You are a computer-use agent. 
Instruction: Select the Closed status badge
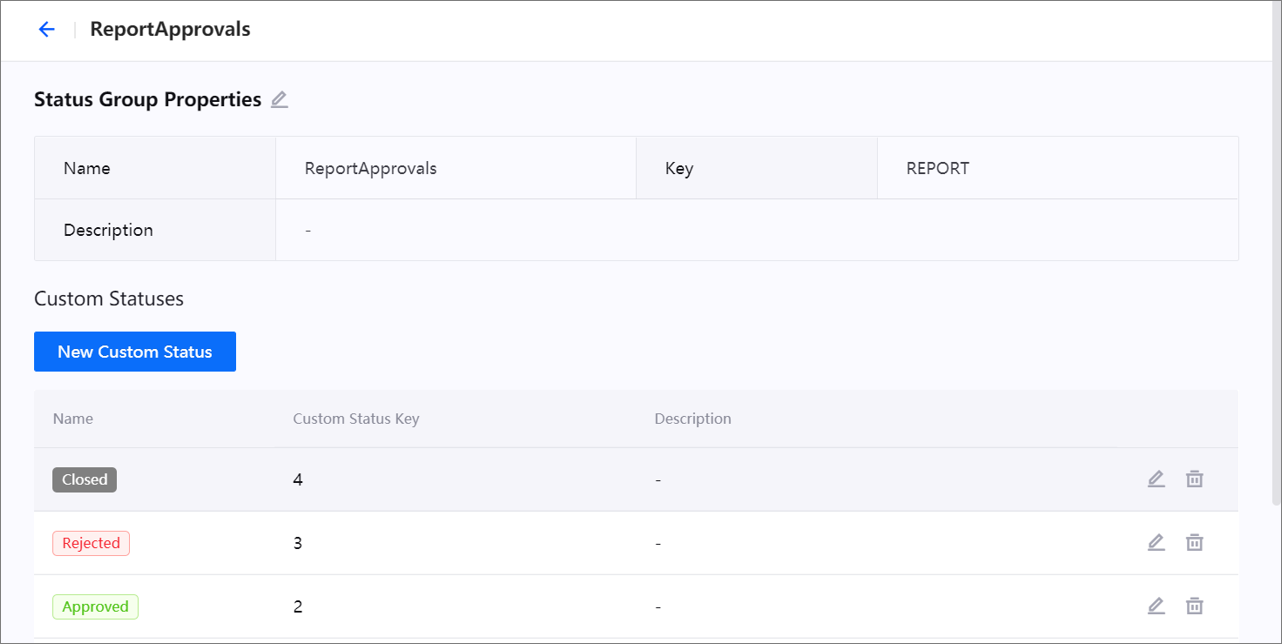click(85, 480)
